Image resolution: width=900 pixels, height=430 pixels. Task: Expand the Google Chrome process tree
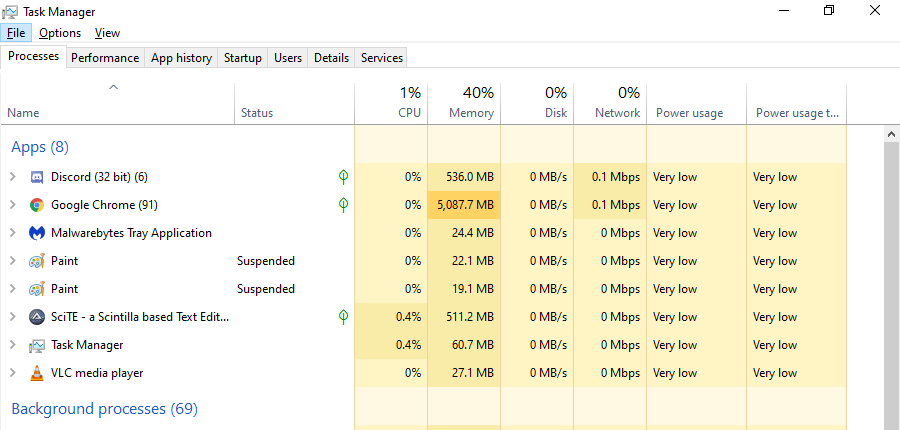(x=12, y=205)
